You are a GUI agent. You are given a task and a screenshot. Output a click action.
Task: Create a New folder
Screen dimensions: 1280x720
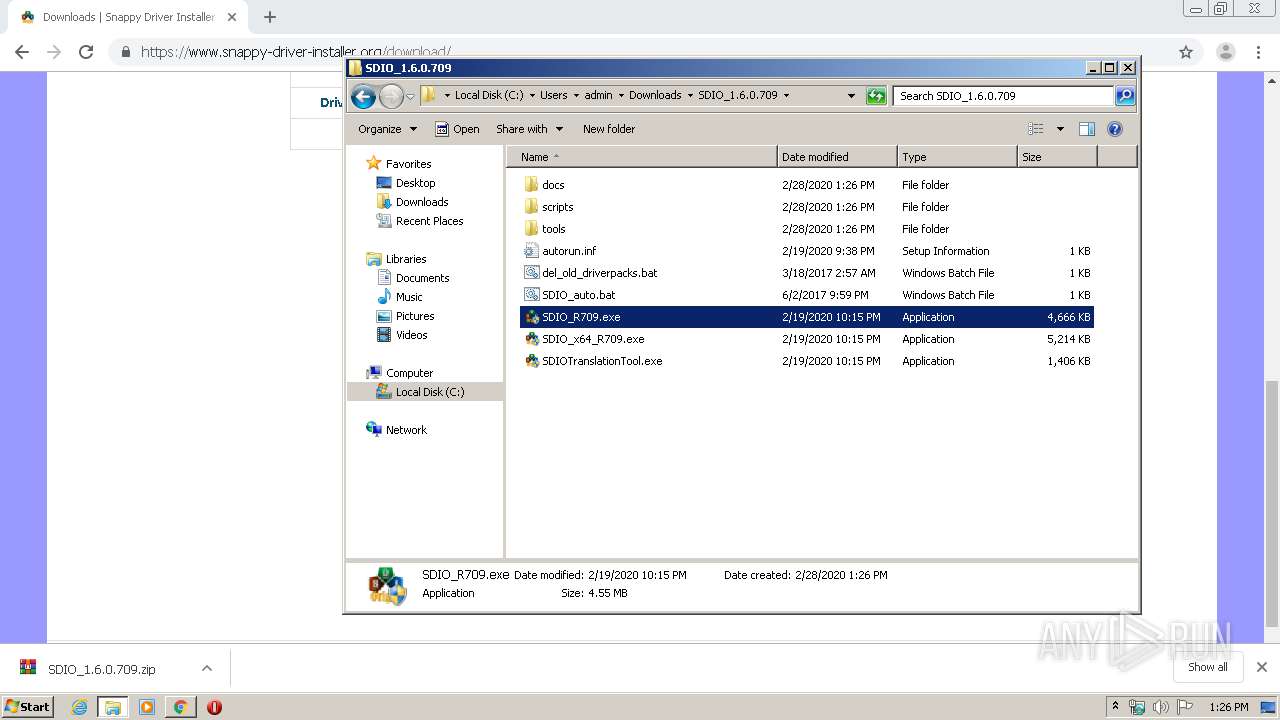pos(609,129)
